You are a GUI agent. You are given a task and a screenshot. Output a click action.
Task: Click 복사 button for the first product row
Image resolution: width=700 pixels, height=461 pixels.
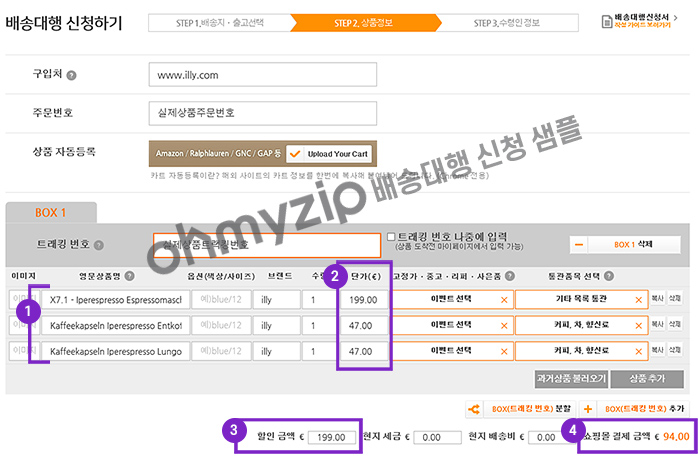click(x=657, y=298)
